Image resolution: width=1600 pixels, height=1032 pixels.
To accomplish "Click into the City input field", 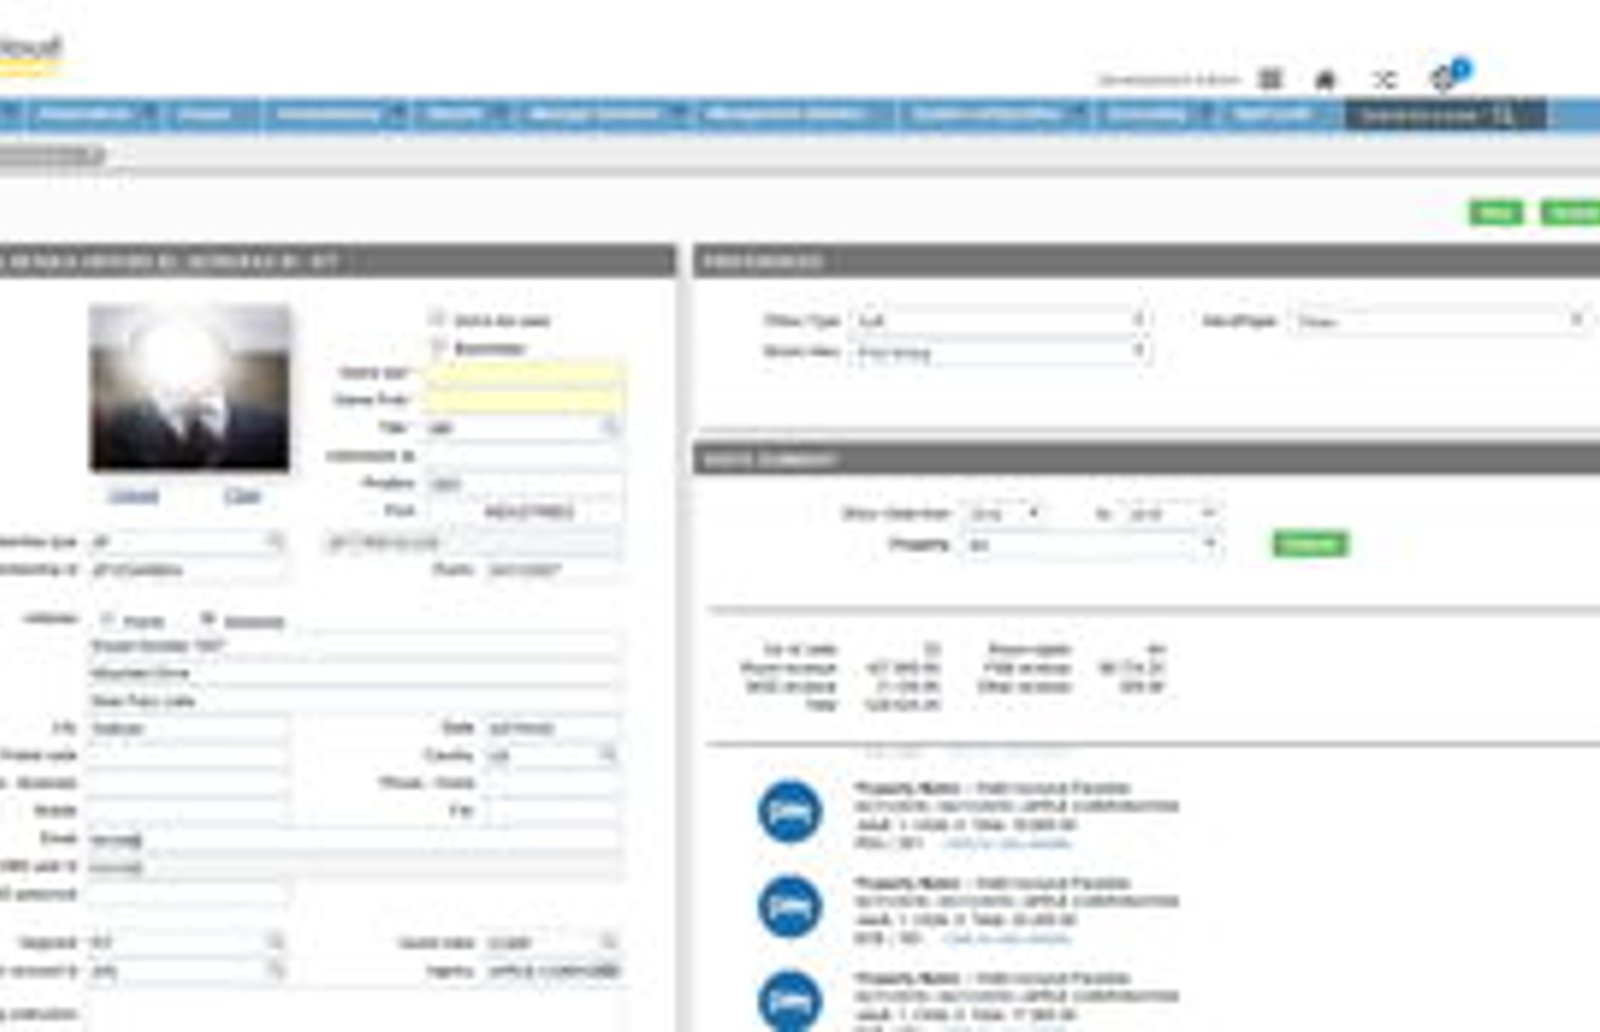I will pyautogui.click(x=188, y=728).
